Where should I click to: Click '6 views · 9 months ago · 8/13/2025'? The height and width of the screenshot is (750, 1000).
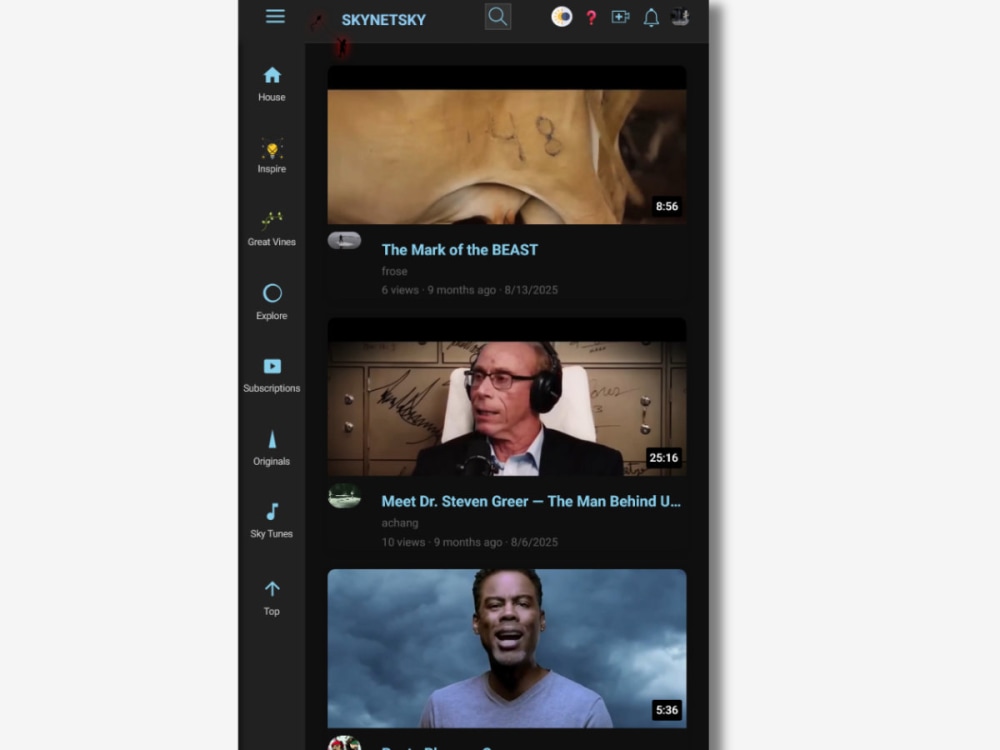tap(469, 290)
